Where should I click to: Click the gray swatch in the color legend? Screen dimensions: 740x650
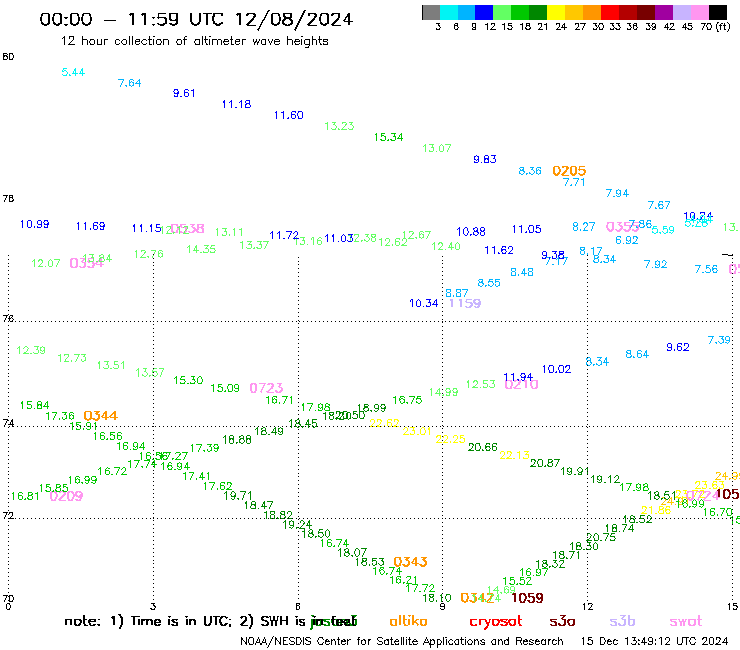tap(431, 12)
